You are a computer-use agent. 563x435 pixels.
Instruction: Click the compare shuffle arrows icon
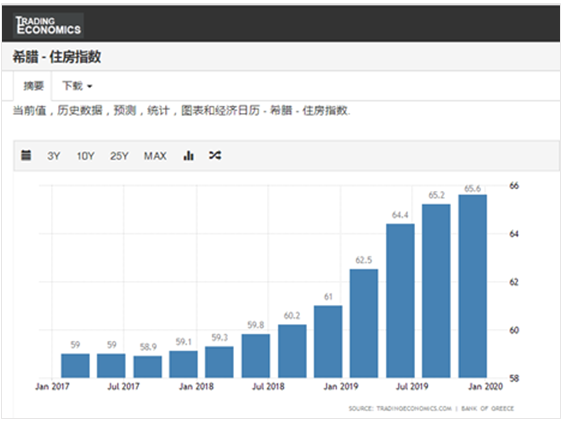pos(215,155)
